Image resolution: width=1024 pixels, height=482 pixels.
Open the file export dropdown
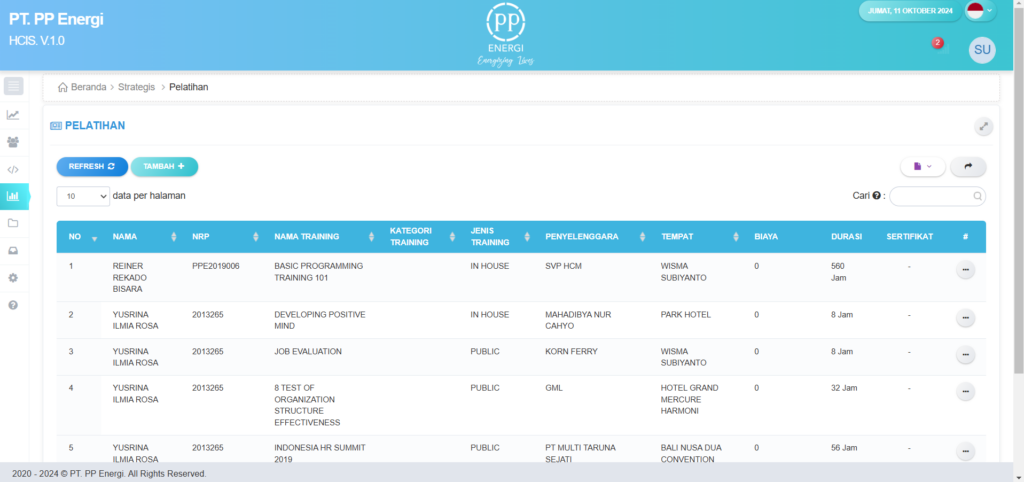[922, 167]
